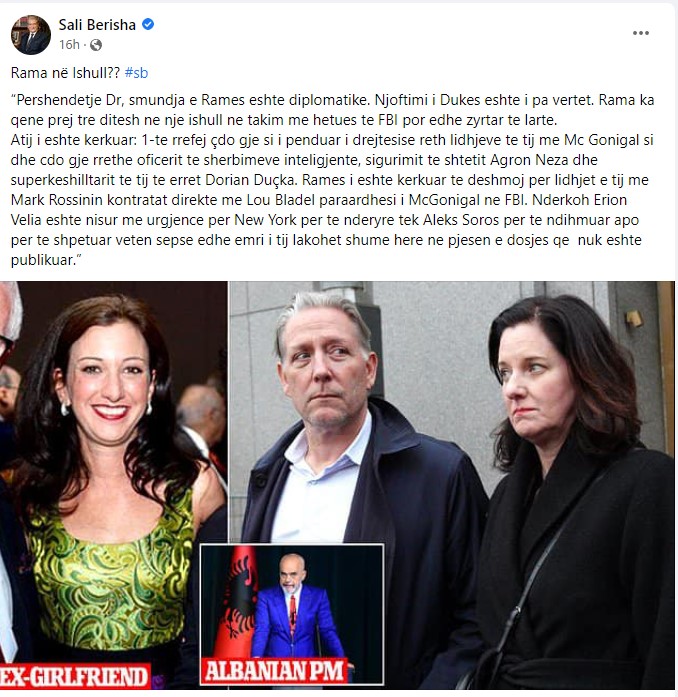Click the red 'ALBANIAN PM' caption banner
This screenshot has width=678, height=697.
pos(274,671)
